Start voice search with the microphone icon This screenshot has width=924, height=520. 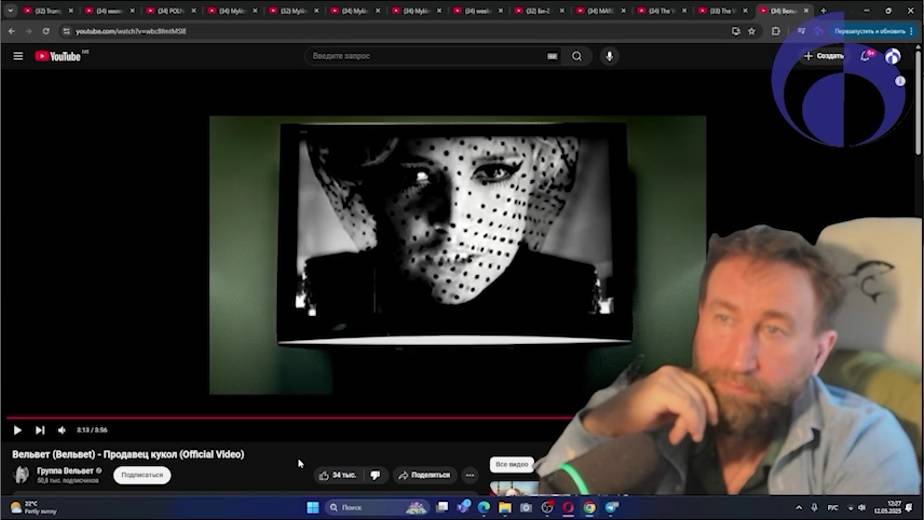609,56
